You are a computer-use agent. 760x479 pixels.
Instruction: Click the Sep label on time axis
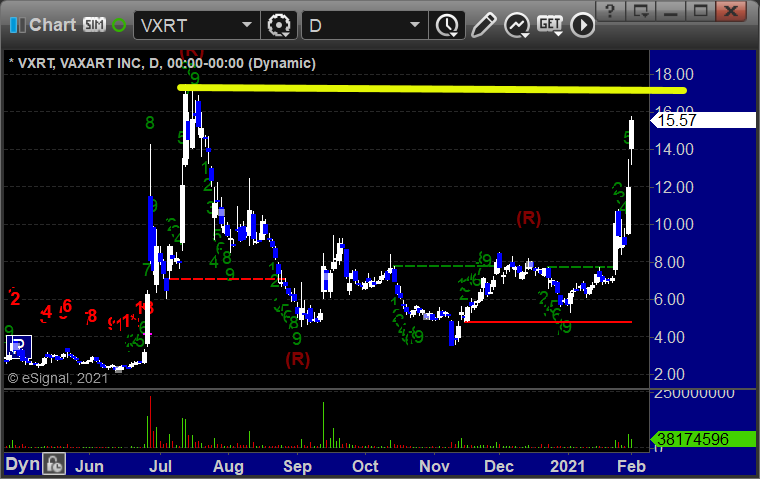[x=297, y=466]
